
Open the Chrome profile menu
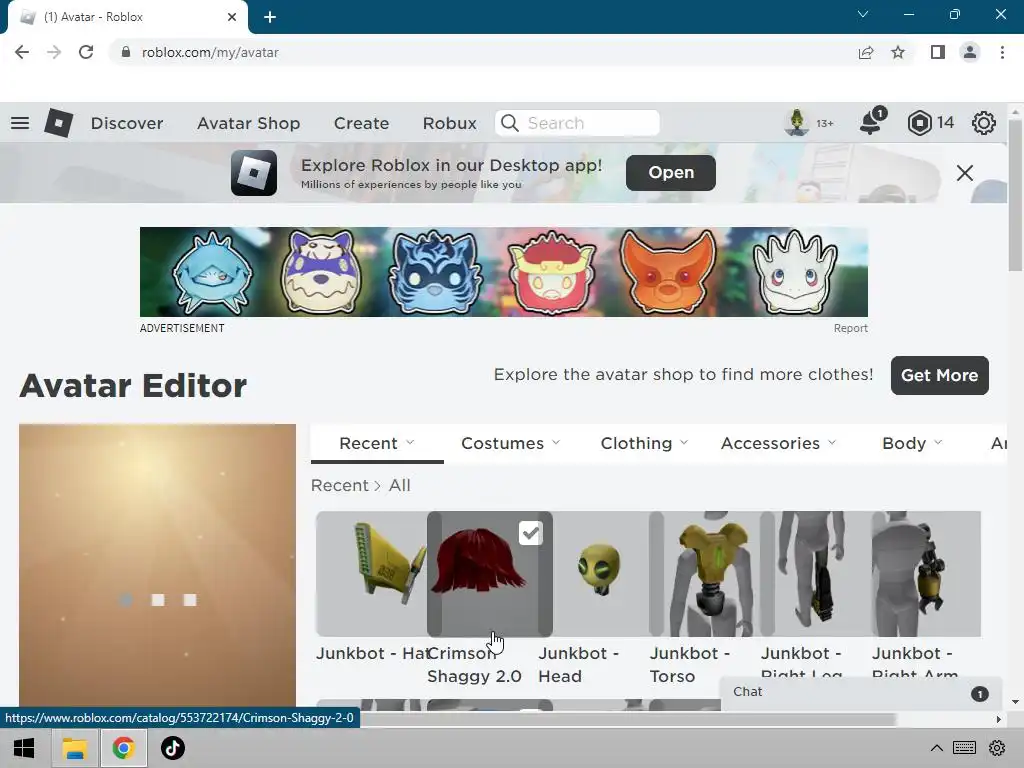[970, 52]
